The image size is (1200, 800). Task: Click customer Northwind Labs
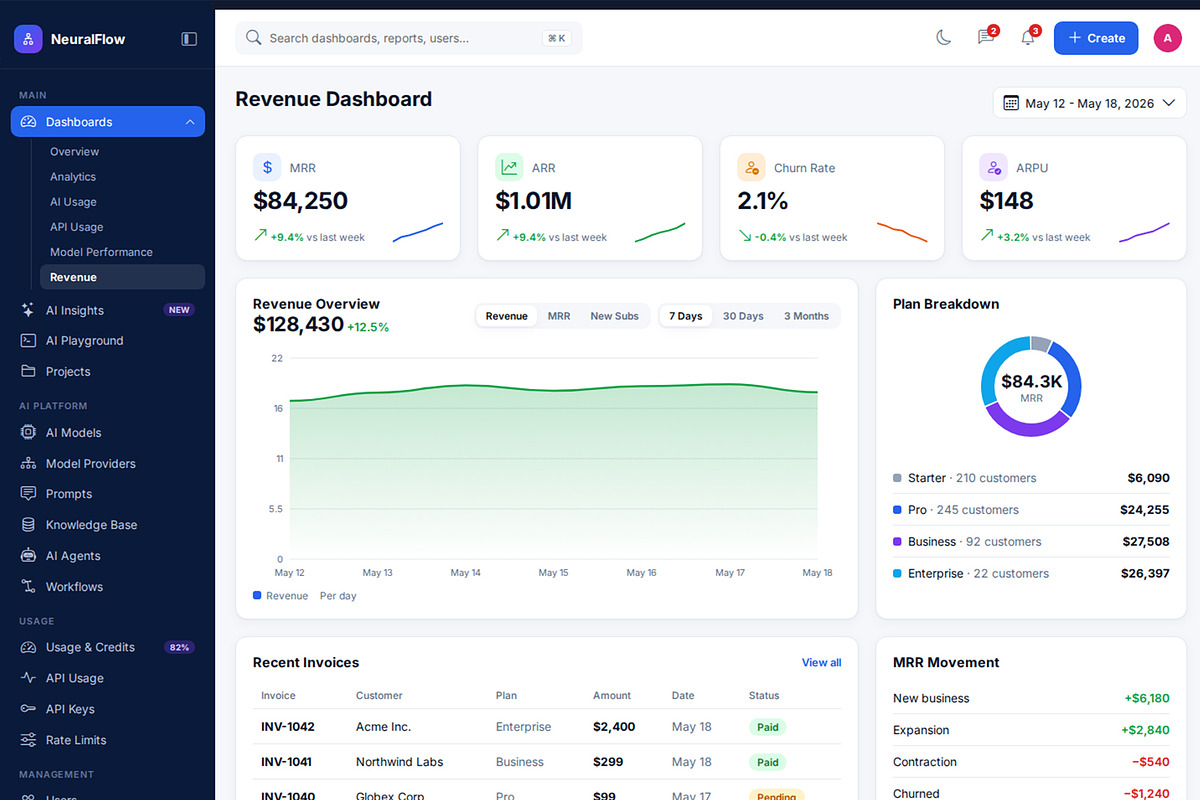tap(399, 762)
